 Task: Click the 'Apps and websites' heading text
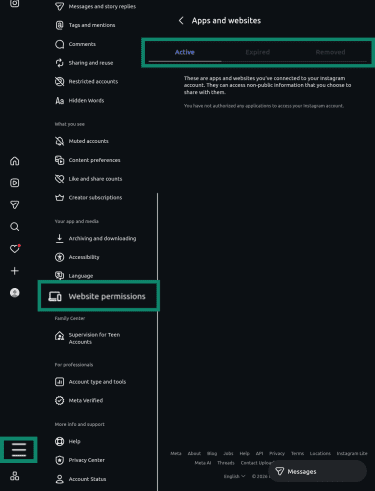tap(226, 21)
